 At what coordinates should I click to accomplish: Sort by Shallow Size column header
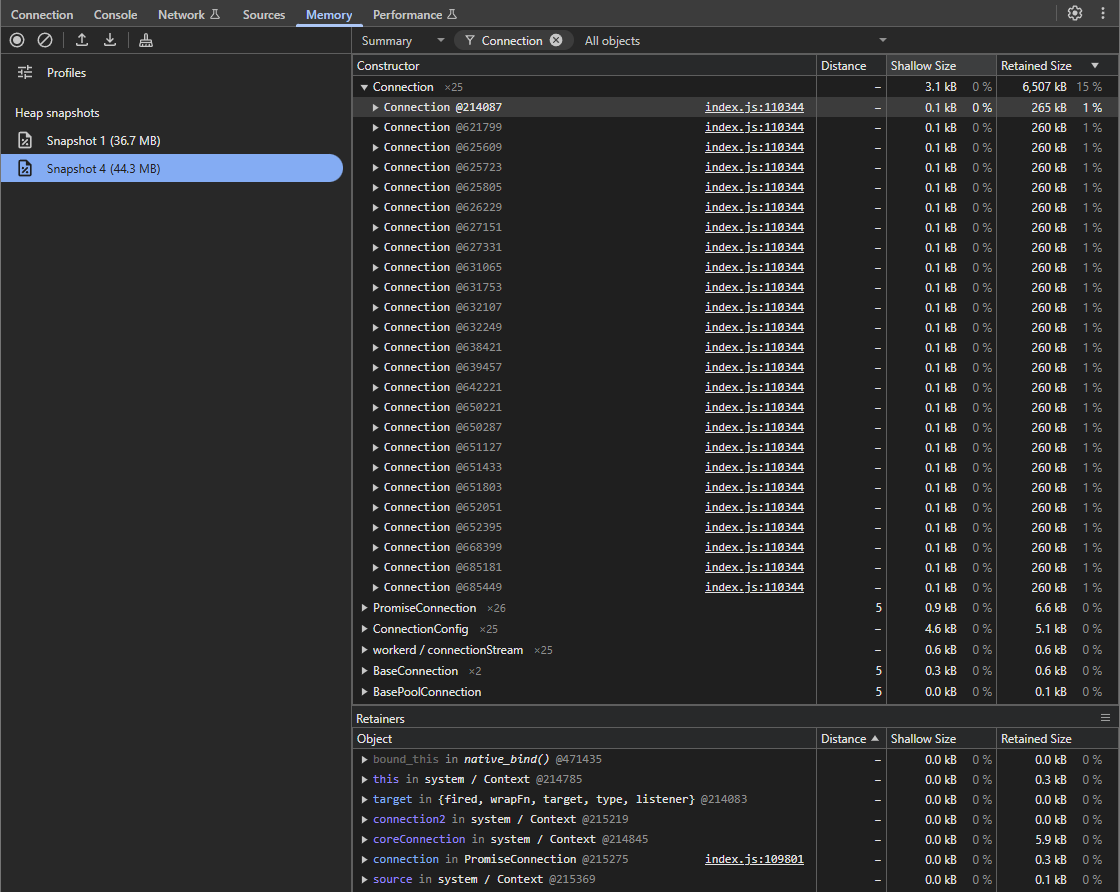(x=923, y=65)
